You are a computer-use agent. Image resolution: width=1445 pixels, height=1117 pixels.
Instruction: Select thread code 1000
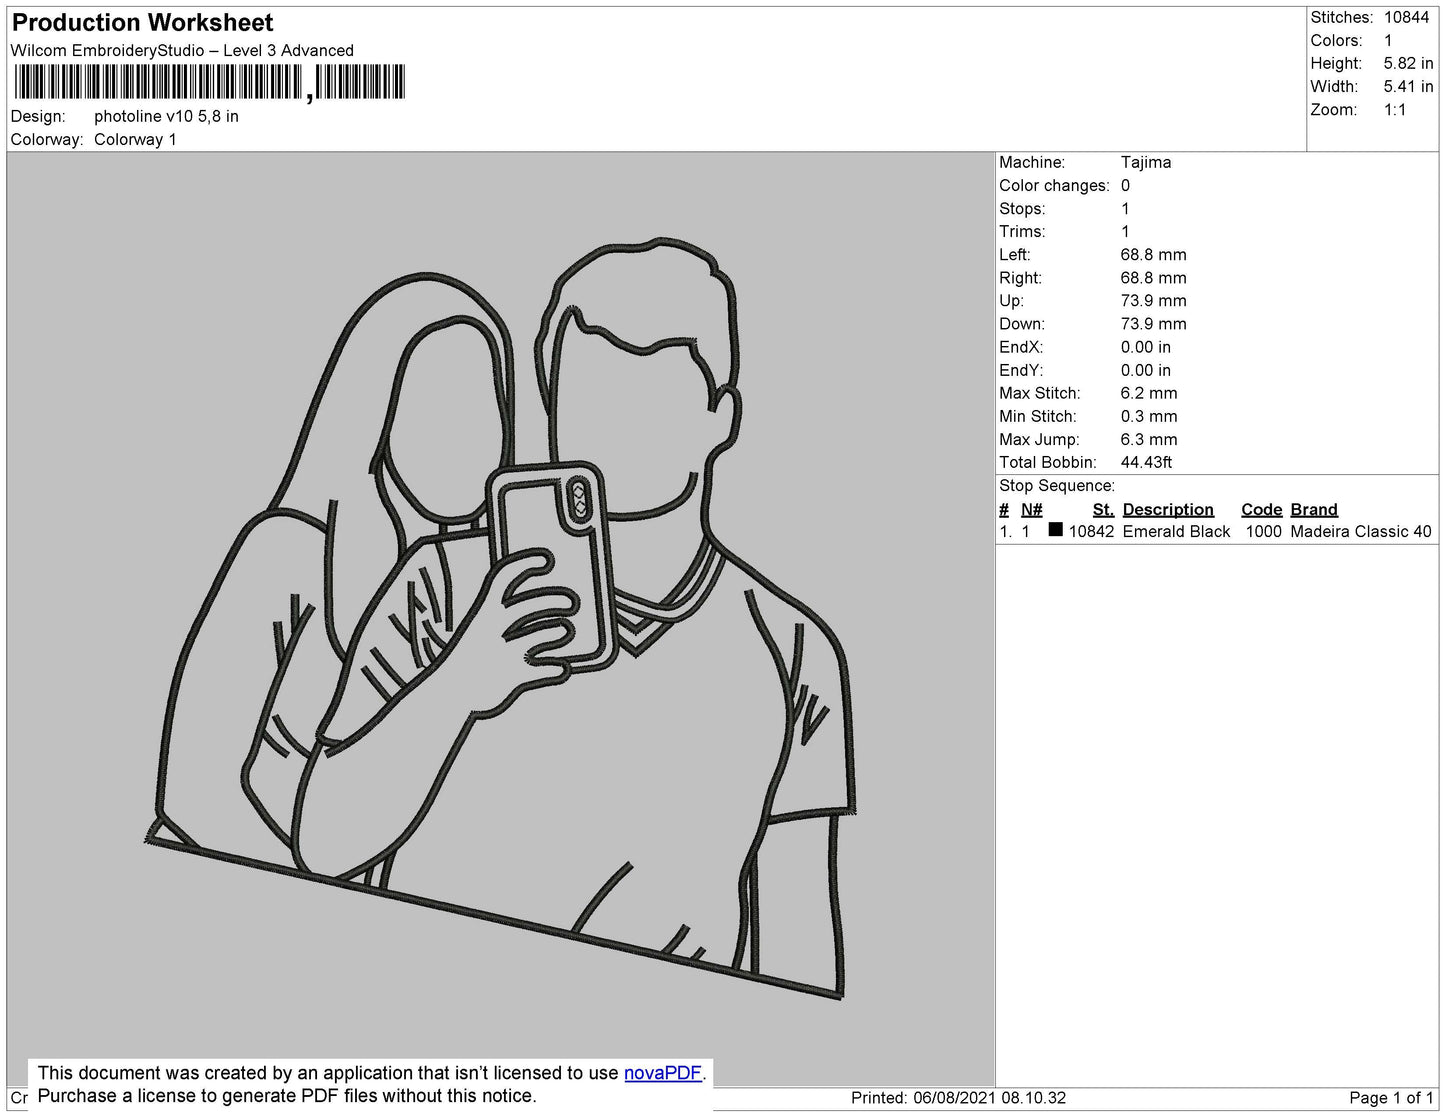[1264, 532]
